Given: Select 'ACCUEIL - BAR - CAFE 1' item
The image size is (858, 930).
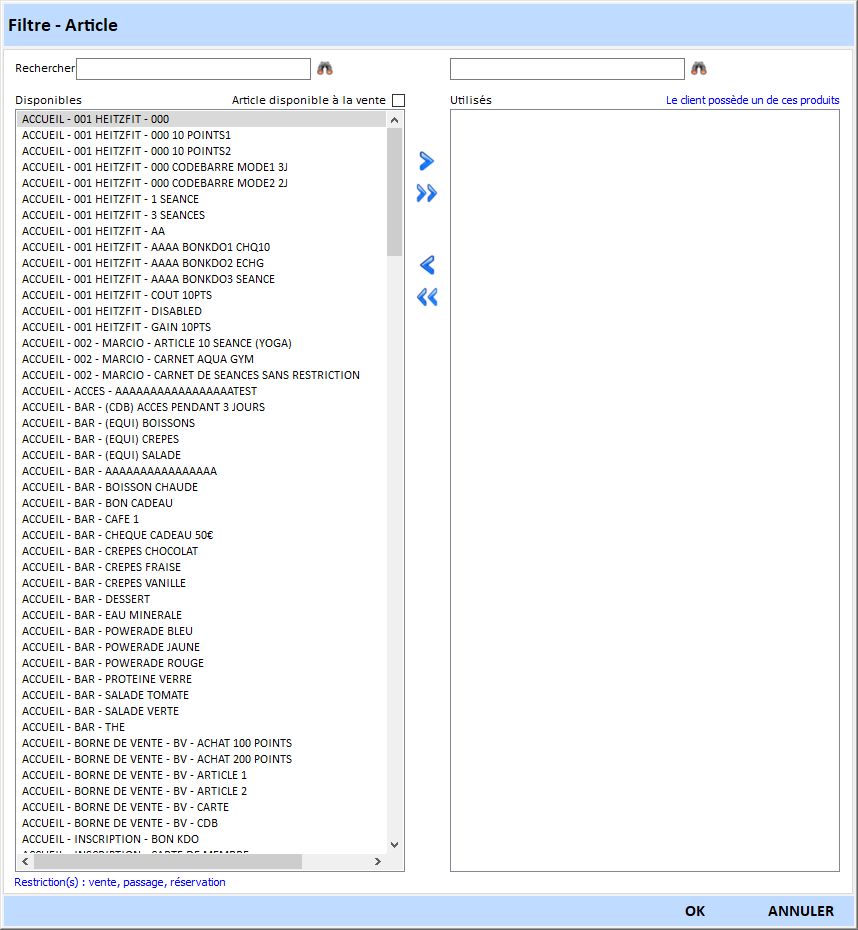Looking at the screenshot, I should click(81, 519).
